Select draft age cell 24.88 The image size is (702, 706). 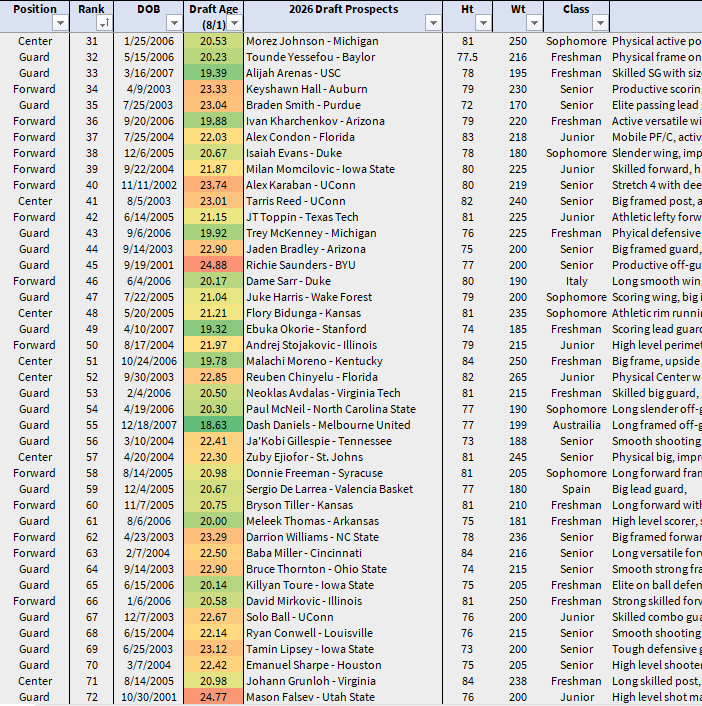[213, 265]
